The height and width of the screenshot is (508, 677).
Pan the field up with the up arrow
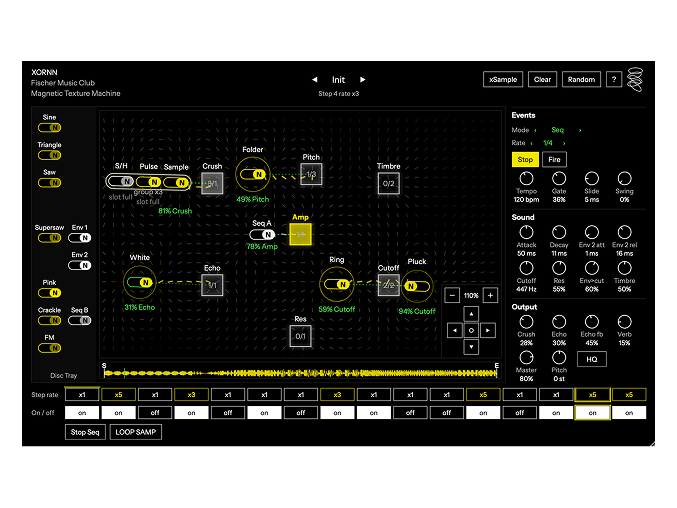[471, 314]
